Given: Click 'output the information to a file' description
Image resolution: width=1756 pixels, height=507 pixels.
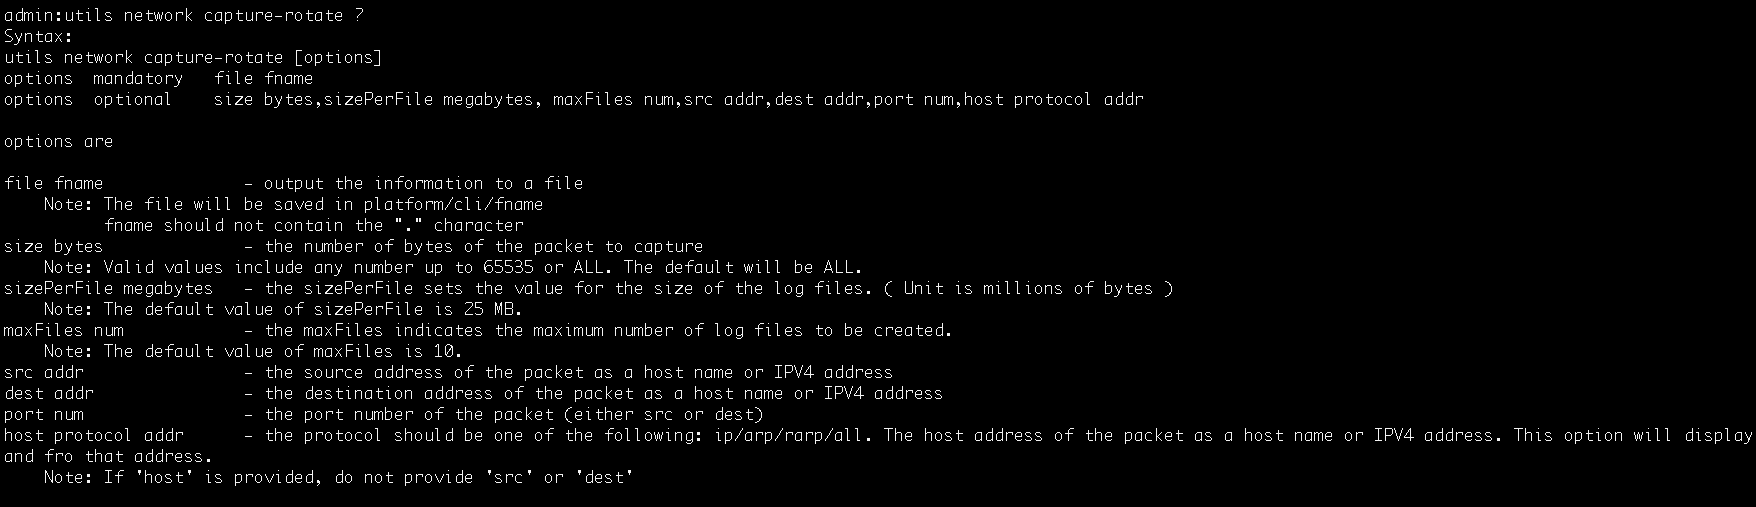Looking at the screenshot, I should point(423,183).
